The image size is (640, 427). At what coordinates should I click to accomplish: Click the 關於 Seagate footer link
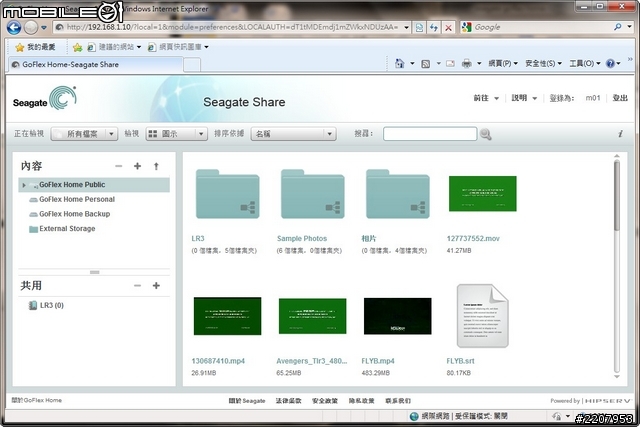click(247, 401)
